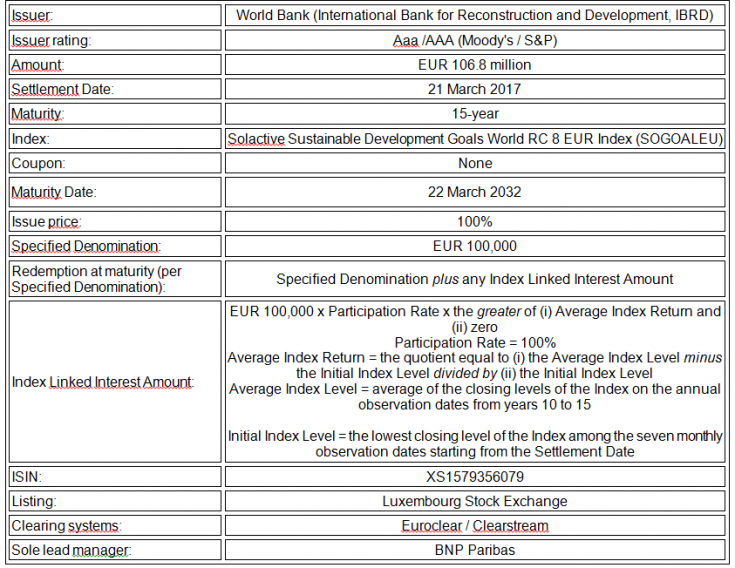Select the 'BNP Paribas' value
735x568 pixels.
[x=475, y=550]
